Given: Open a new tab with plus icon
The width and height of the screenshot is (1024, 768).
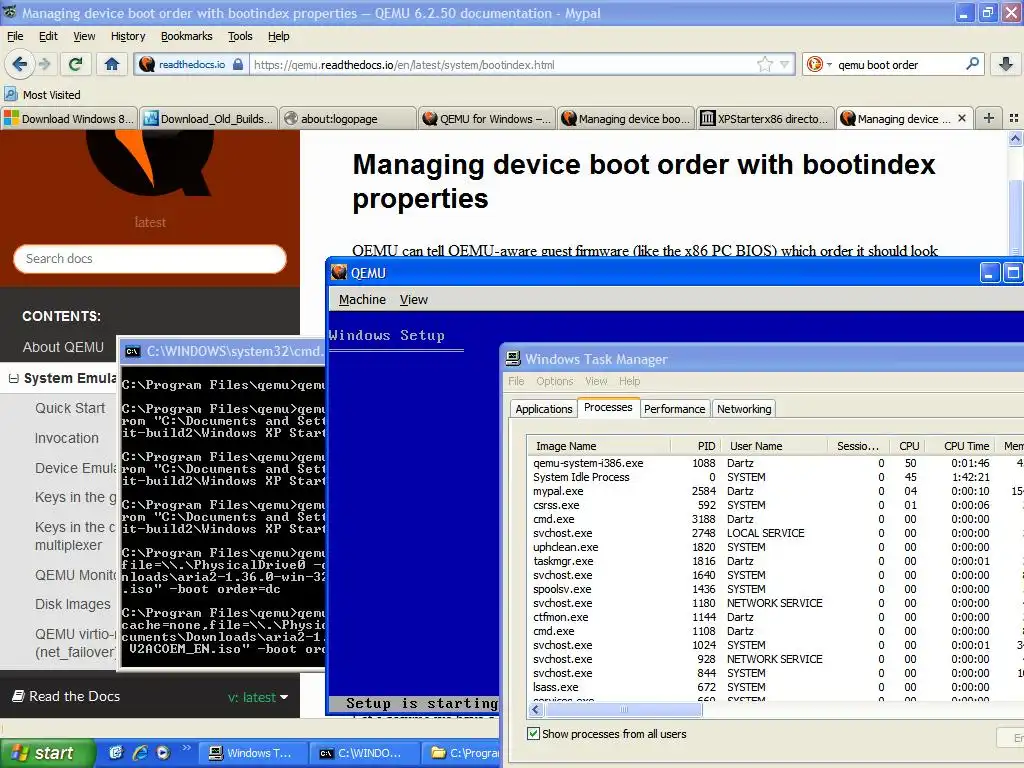Looking at the screenshot, I should pyautogui.click(x=989, y=118).
